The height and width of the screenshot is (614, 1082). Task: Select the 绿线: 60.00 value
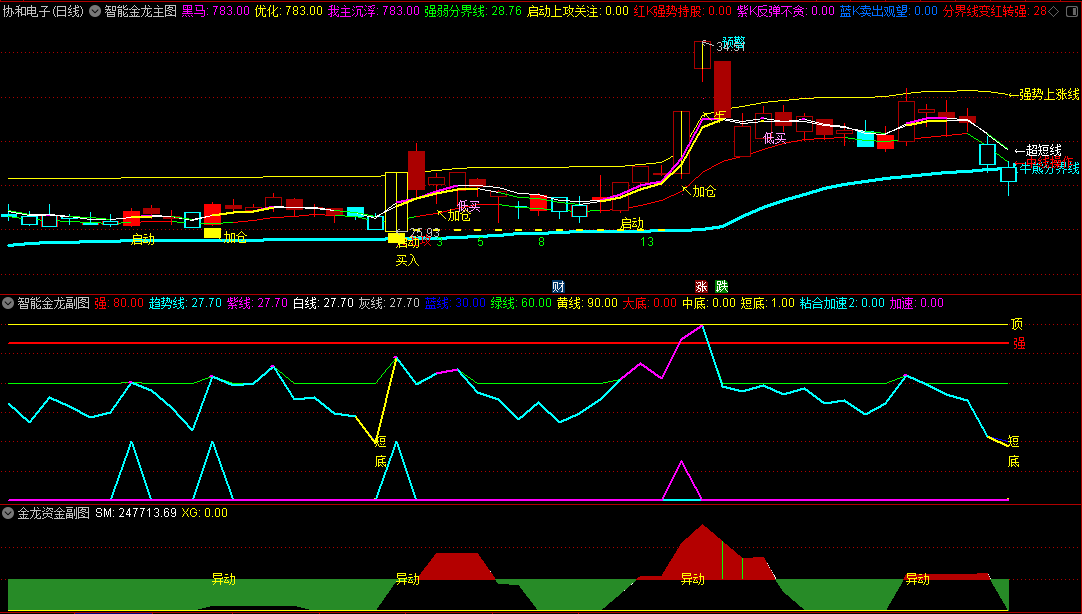coord(521,303)
